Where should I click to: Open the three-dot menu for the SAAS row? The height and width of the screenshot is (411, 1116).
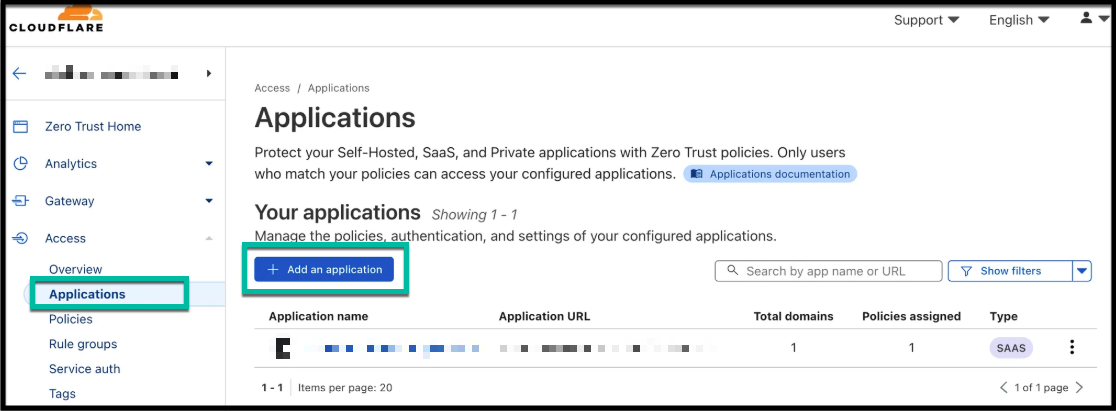1072,348
